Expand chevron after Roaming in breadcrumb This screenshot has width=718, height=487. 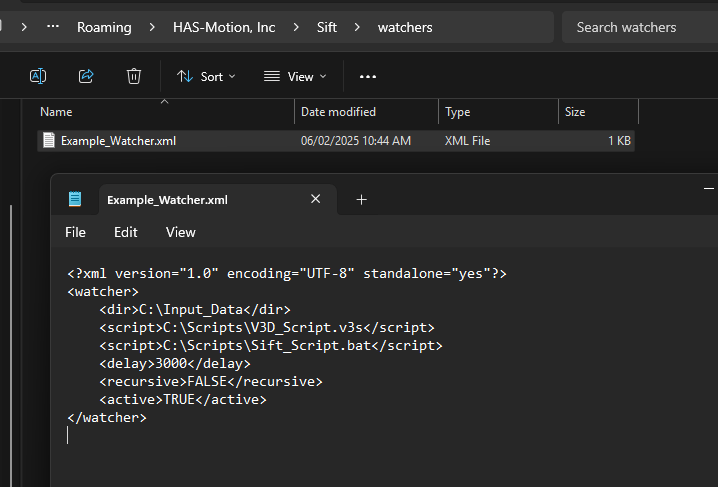[152, 27]
